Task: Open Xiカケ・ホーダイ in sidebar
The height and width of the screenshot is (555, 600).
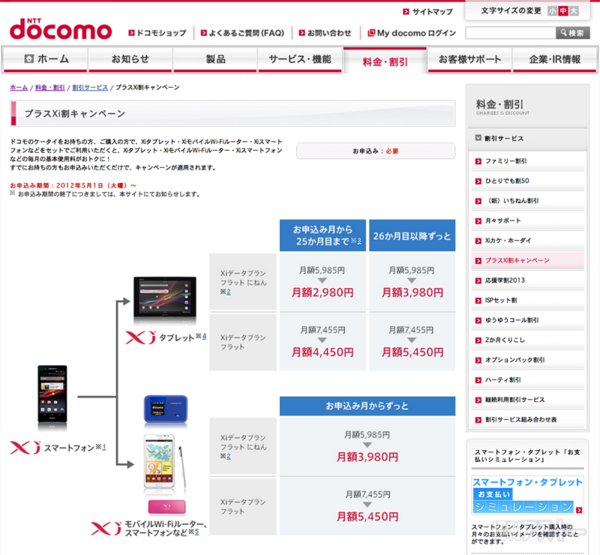Action: [508, 241]
